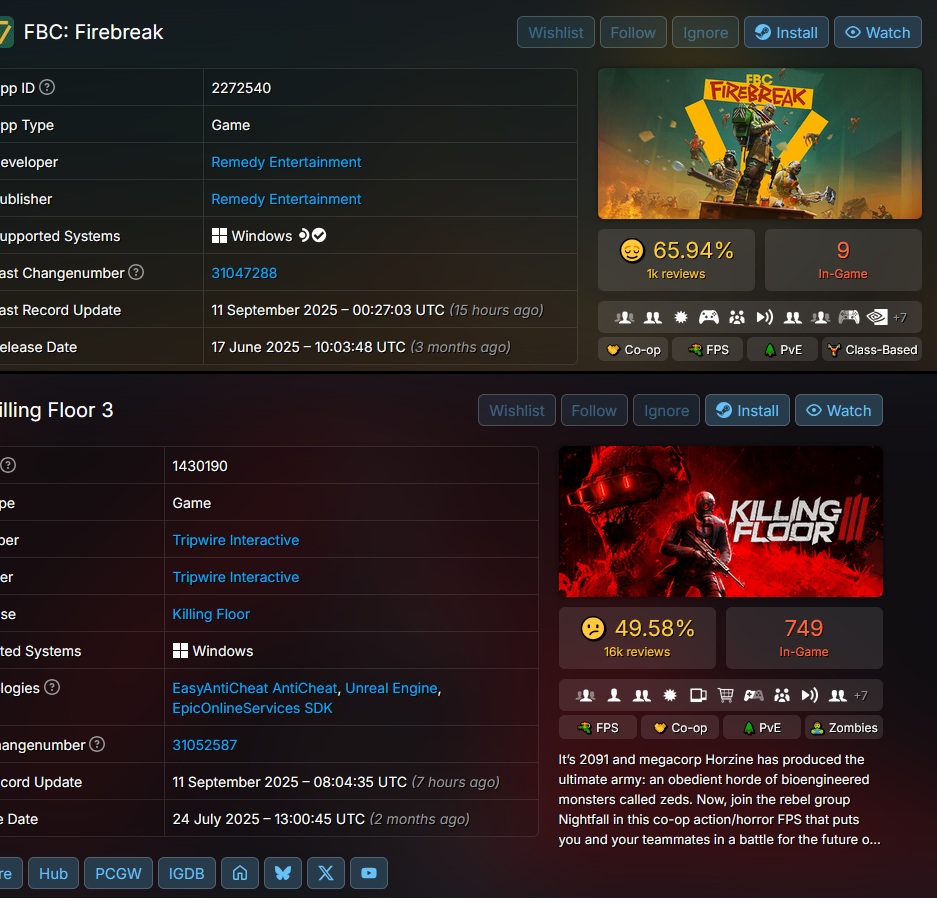Open changenumber 31047288 link
937x902 pixels.
(x=244, y=273)
